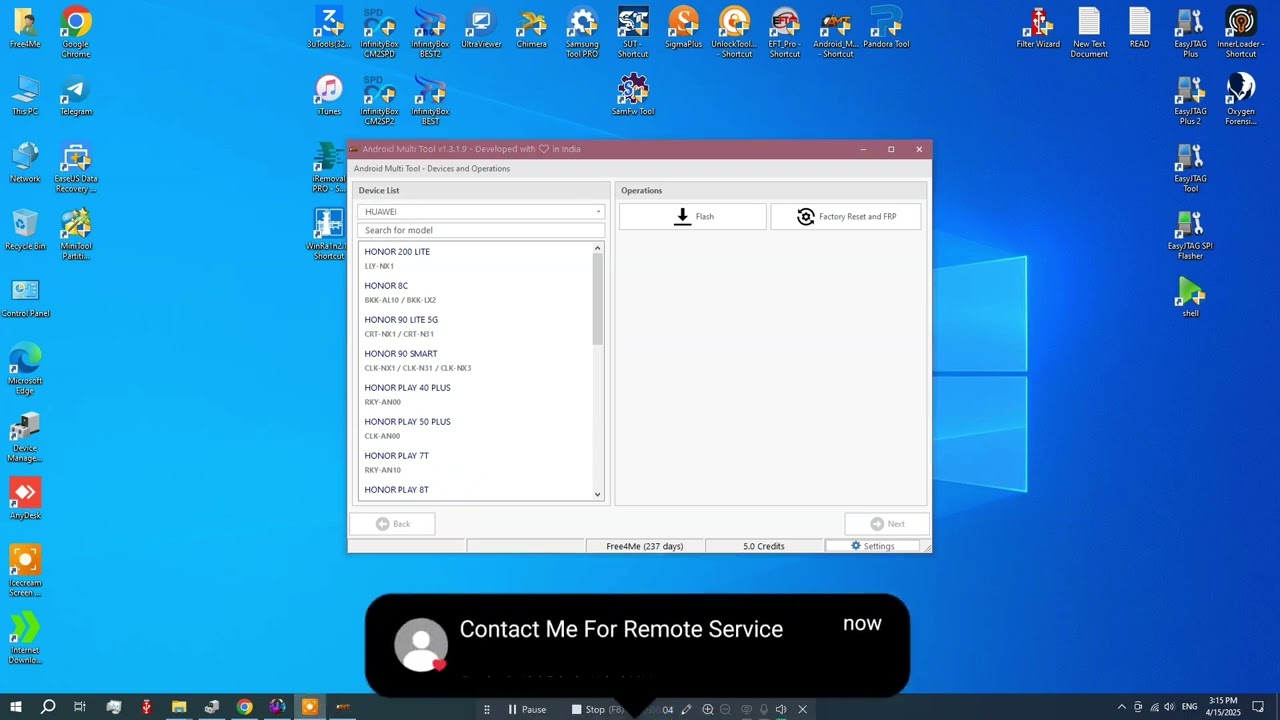Open the Microsoft Edge desktop icon
Image resolution: width=1280 pixels, height=720 pixels.
tap(25, 369)
